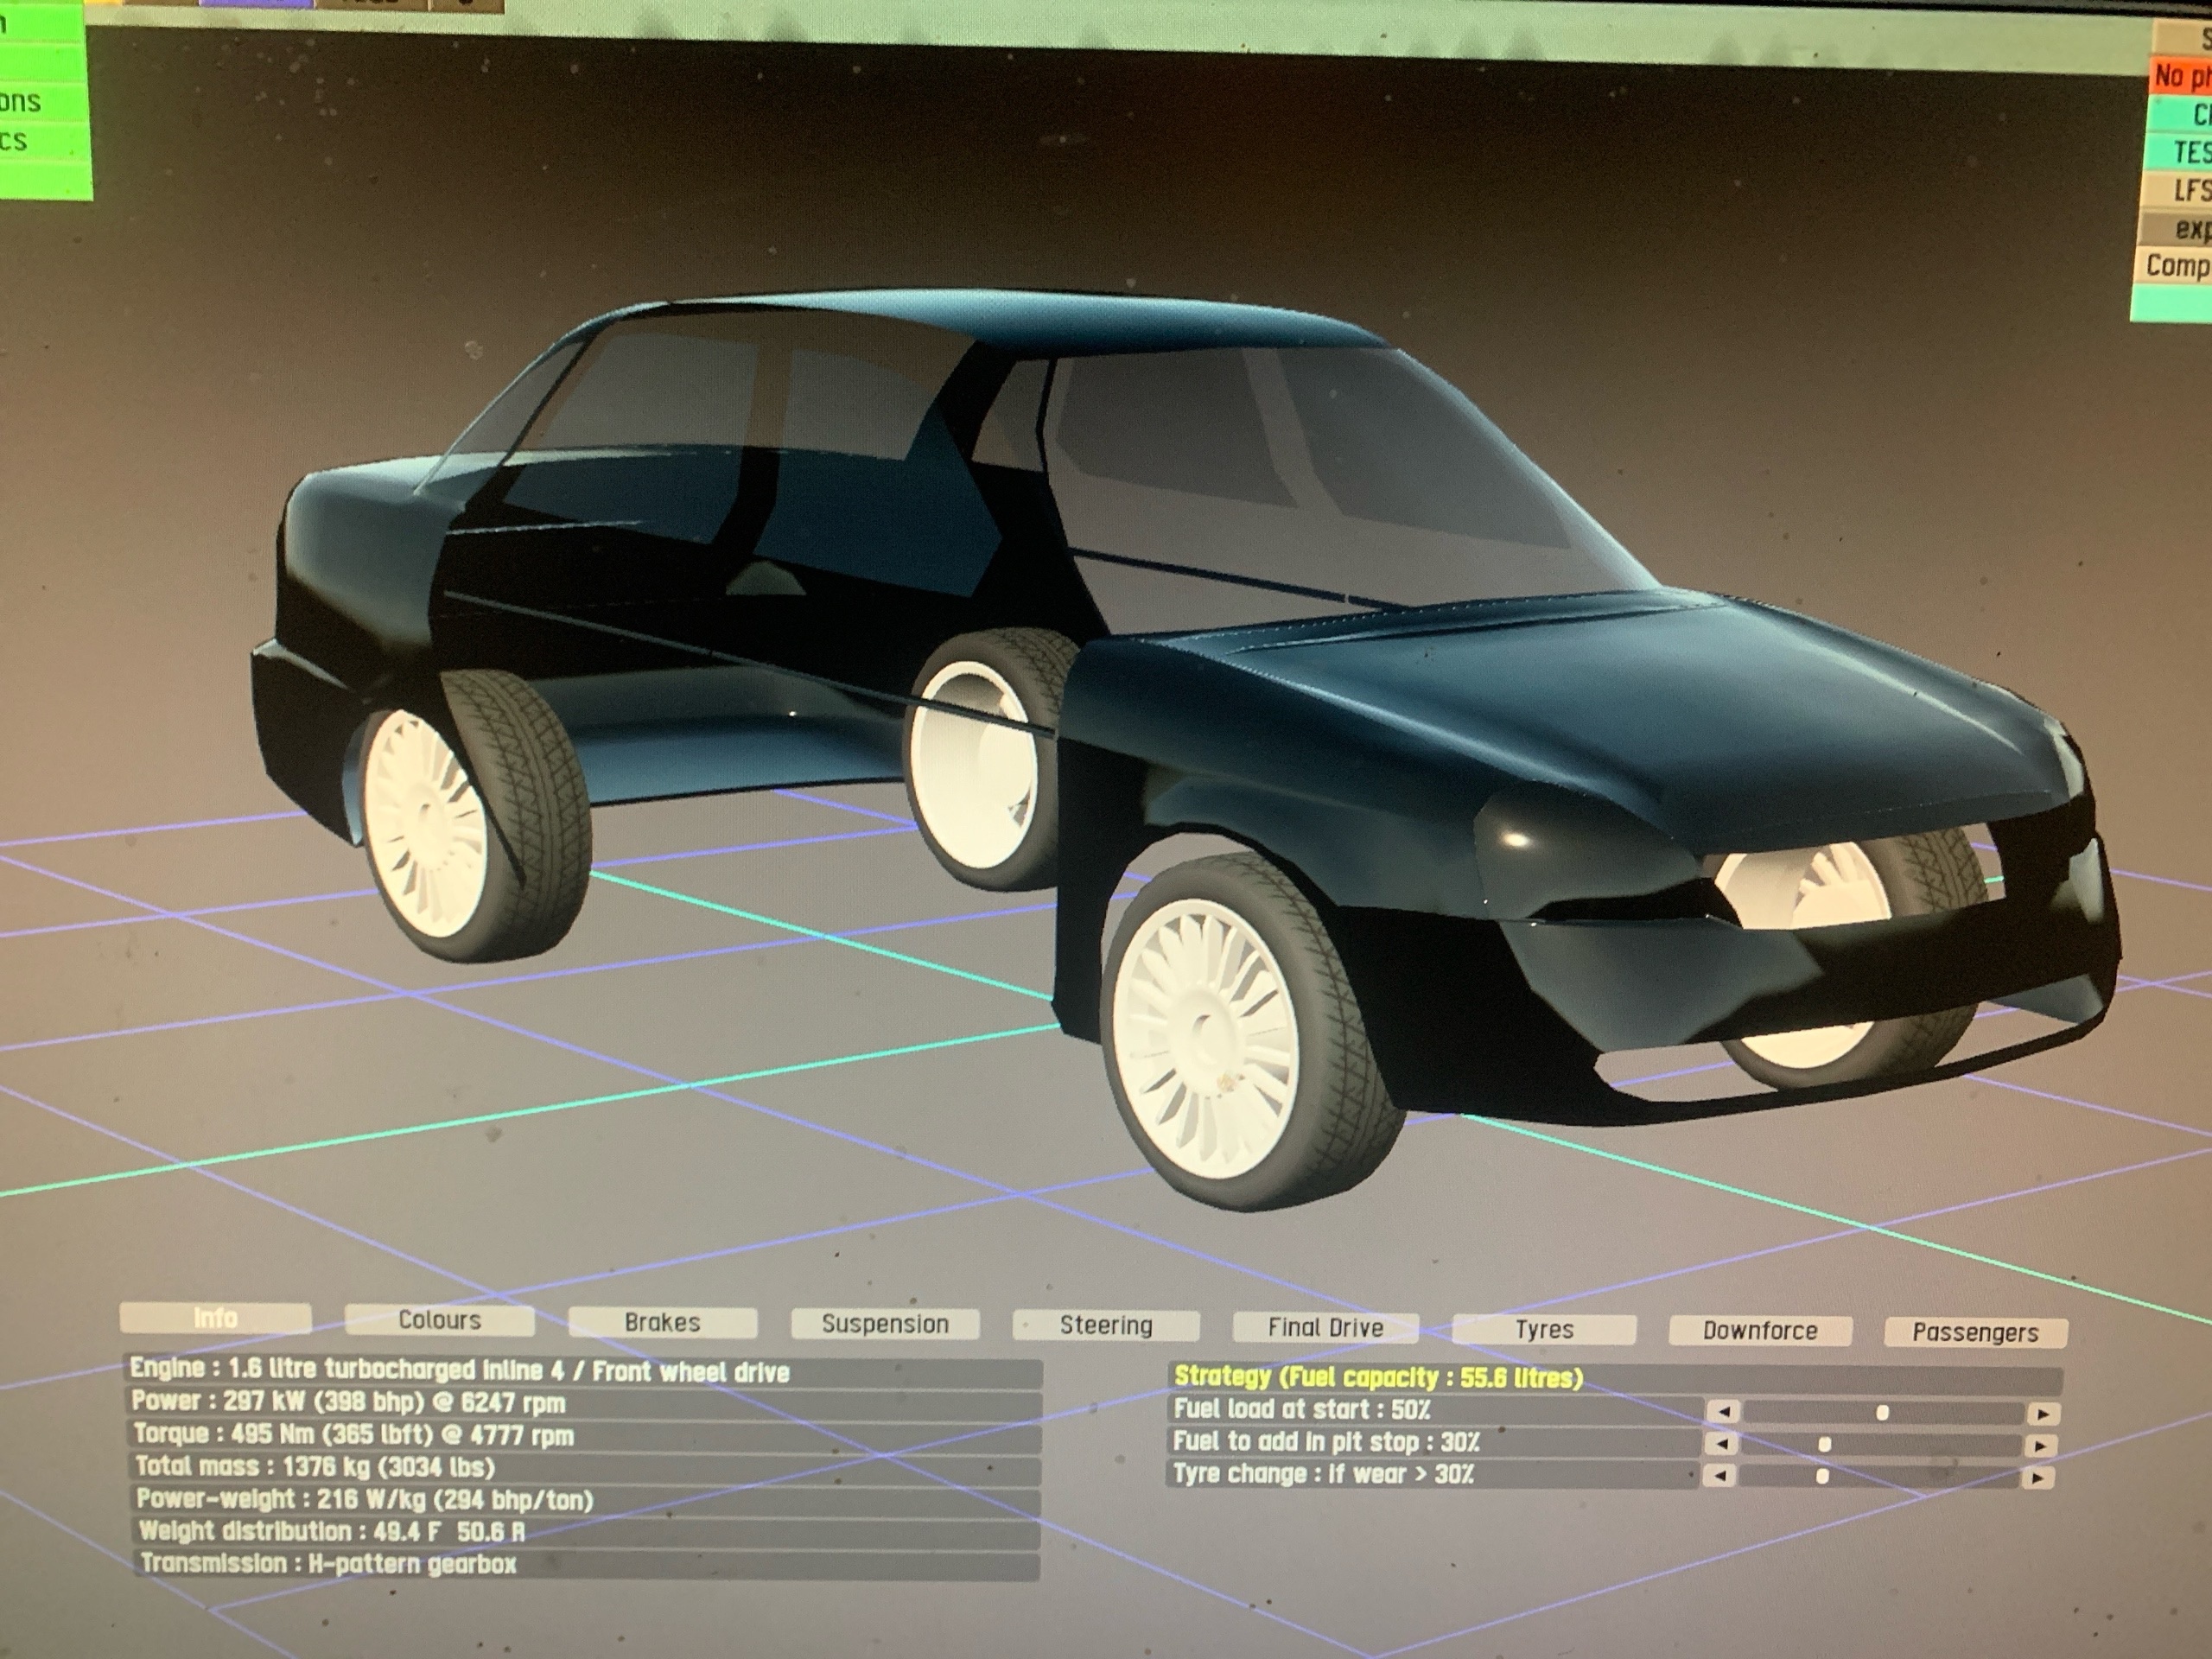Select the Suspension tab
Screen dimensions: 2212x1659
pyautogui.click(x=884, y=1324)
